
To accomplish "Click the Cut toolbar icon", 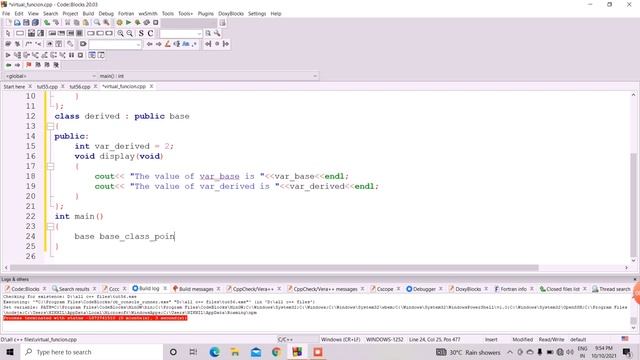I will point(68,23).
